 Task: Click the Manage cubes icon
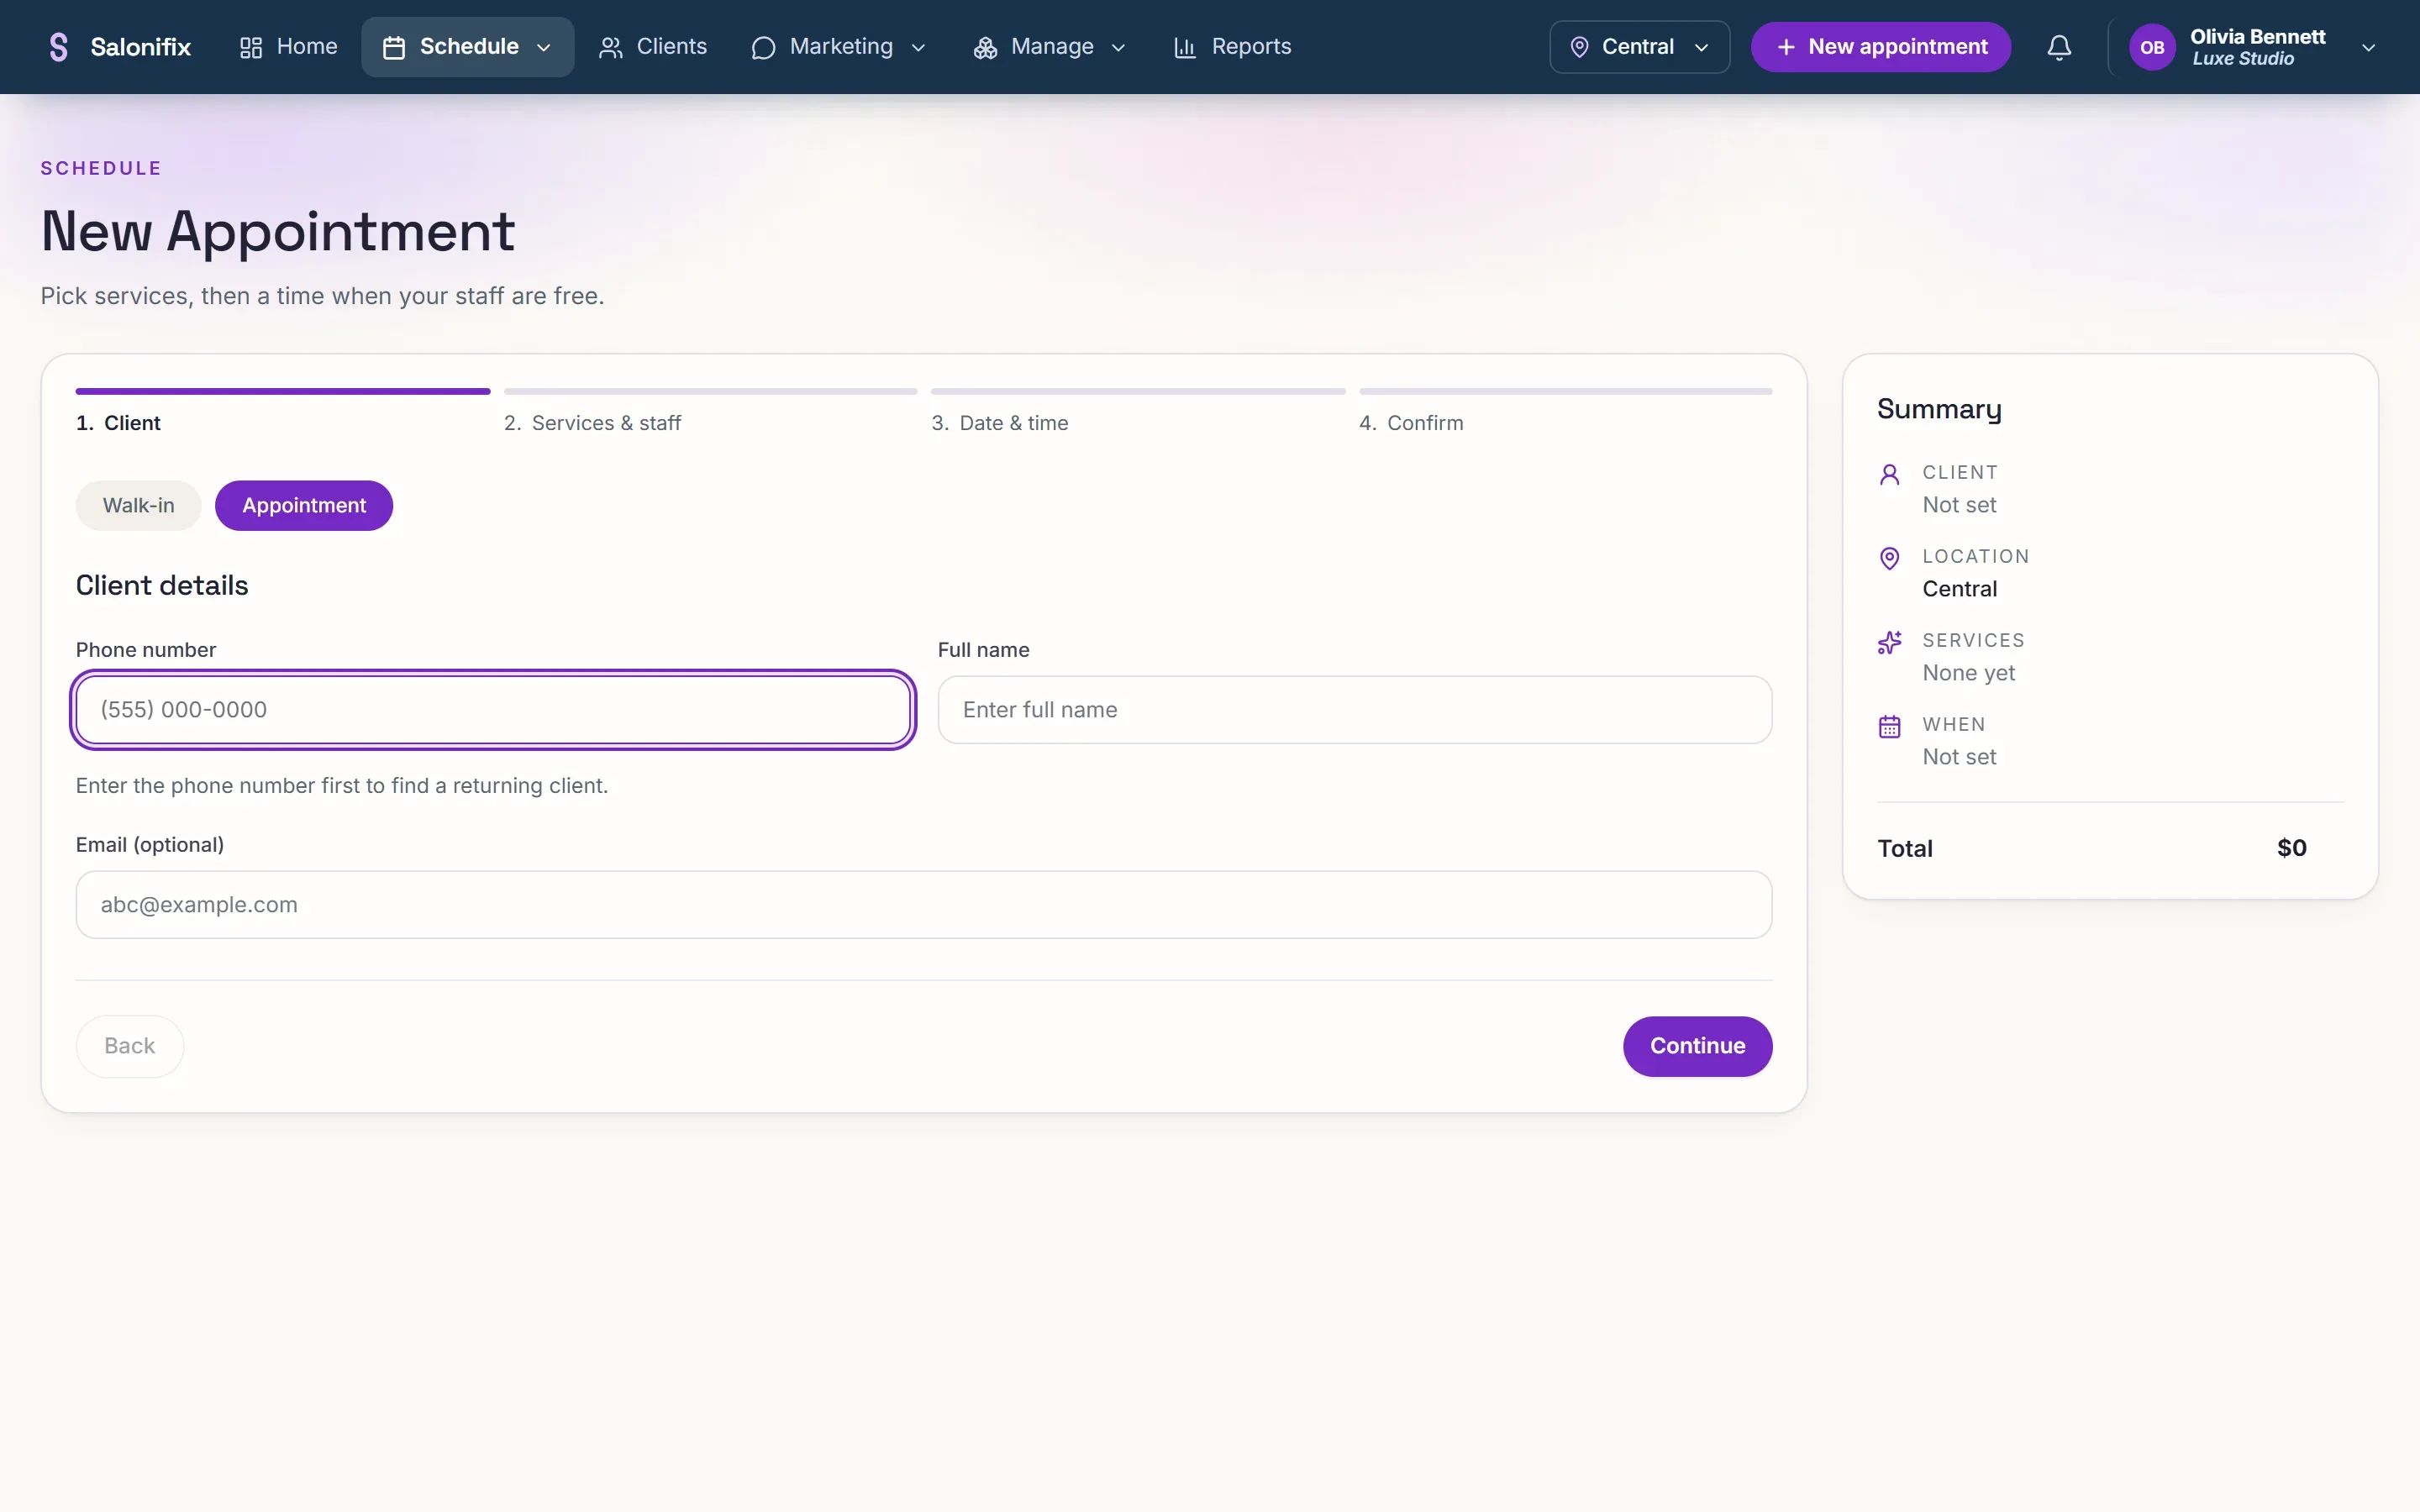pyautogui.click(x=985, y=47)
